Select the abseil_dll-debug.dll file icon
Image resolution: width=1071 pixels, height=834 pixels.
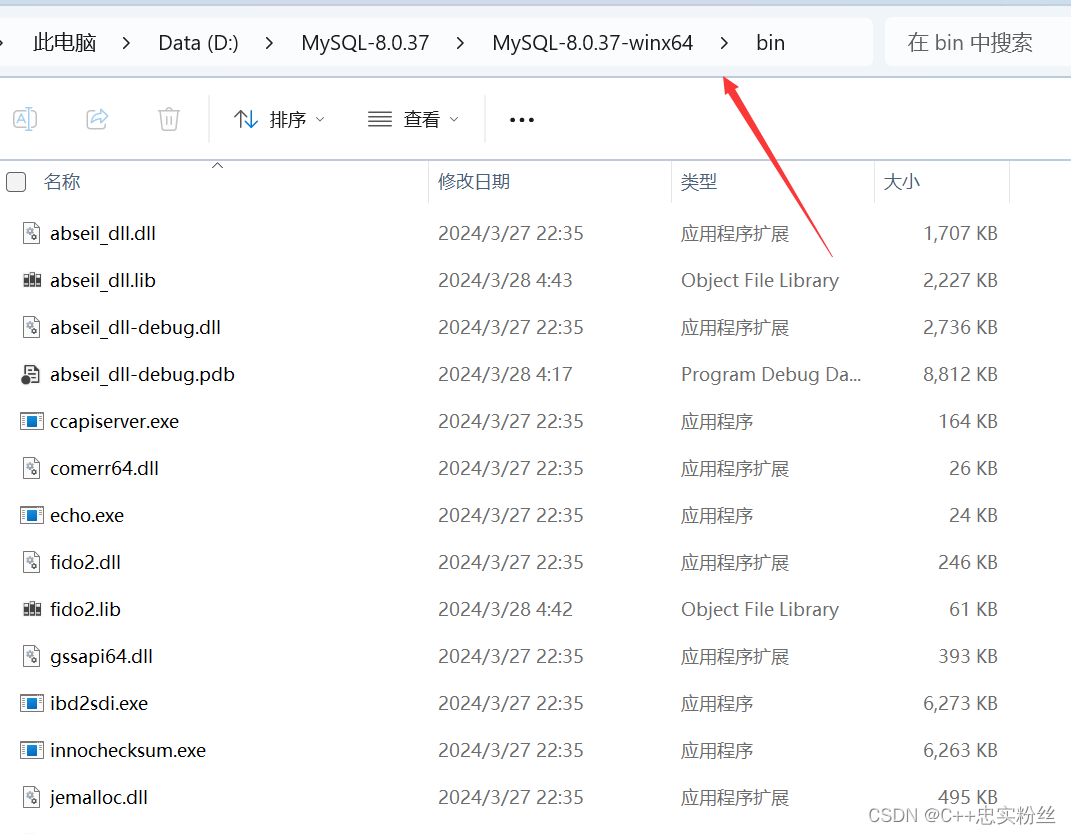tap(31, 327)
